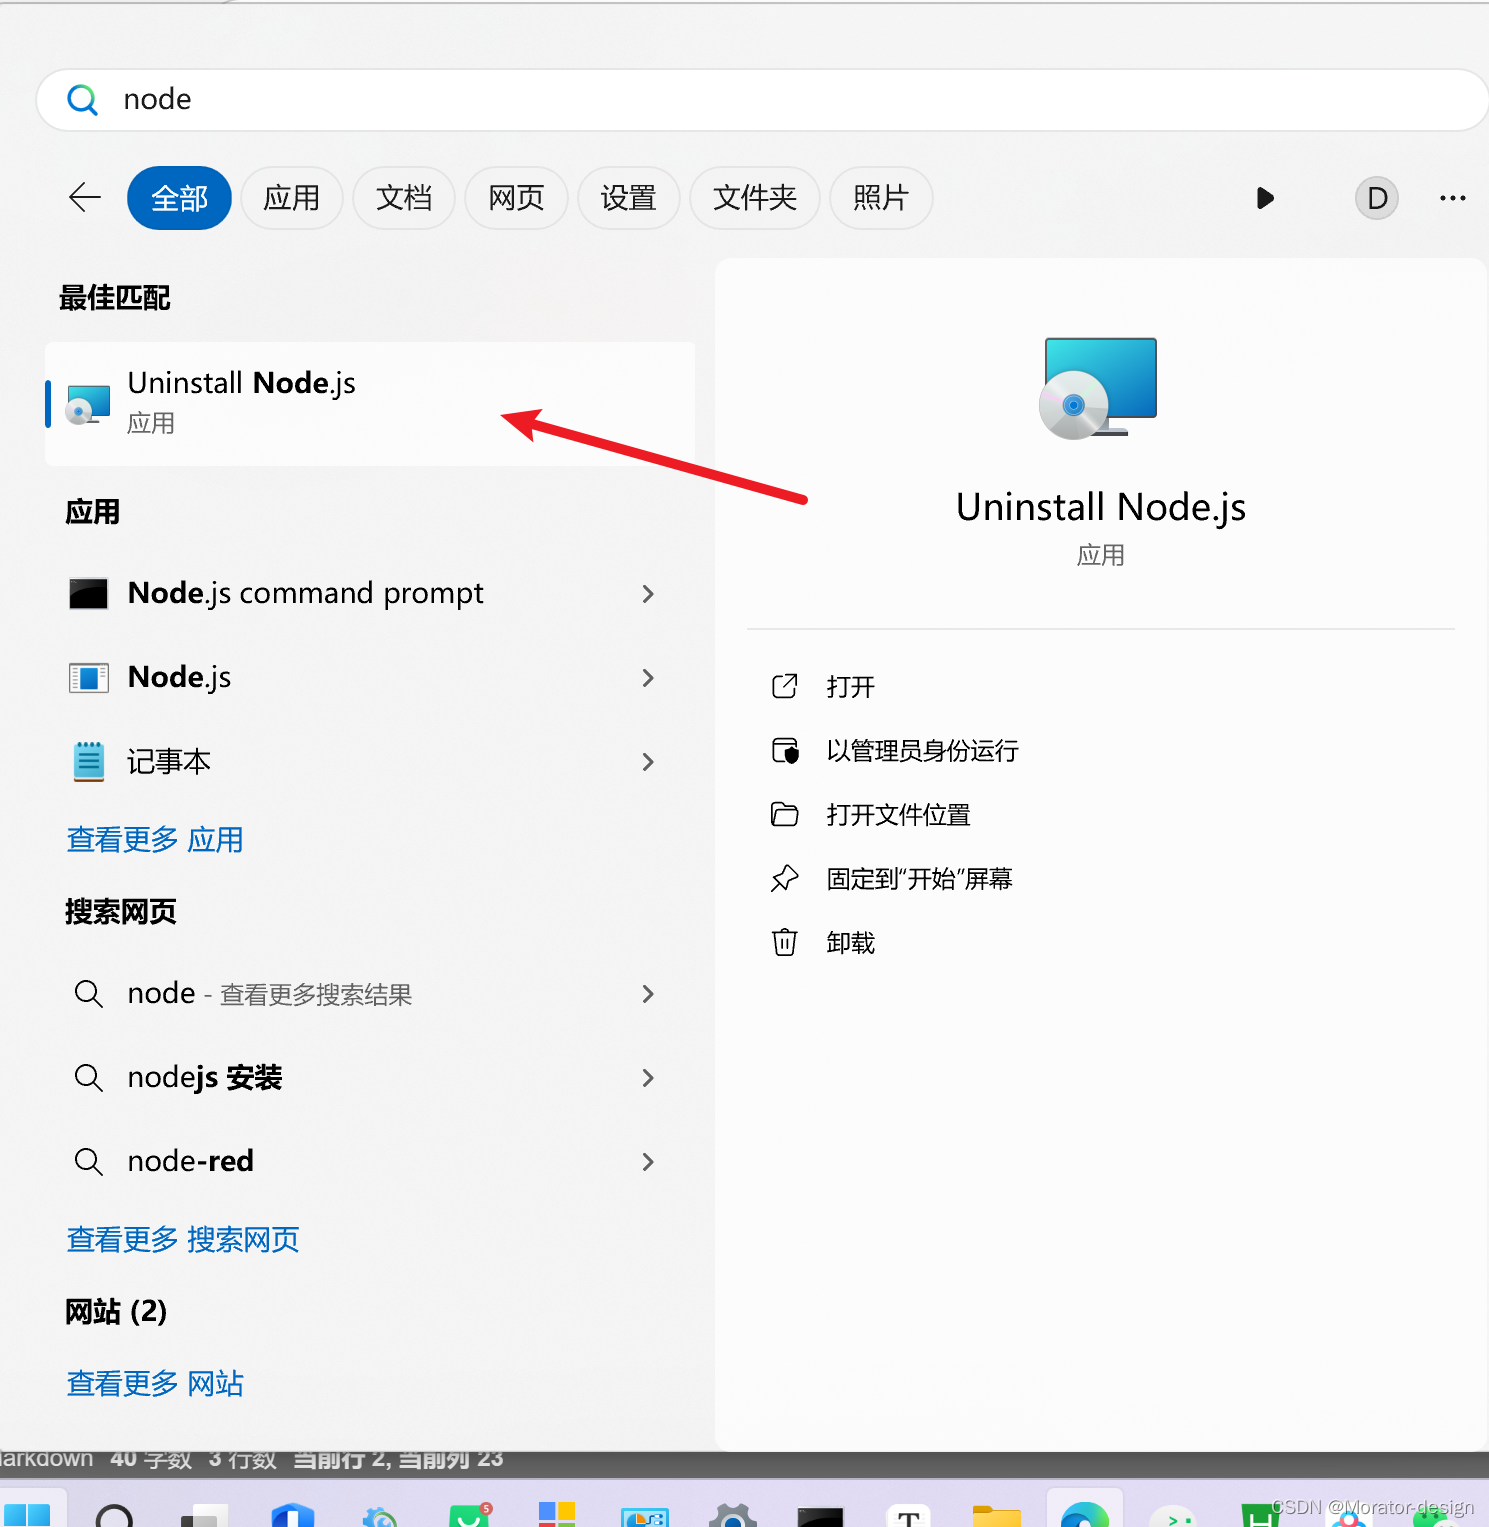Viewport: 1489px width, 1527px height.
Task: Open Node.js command prompt from search results
Action: (305, 593)
